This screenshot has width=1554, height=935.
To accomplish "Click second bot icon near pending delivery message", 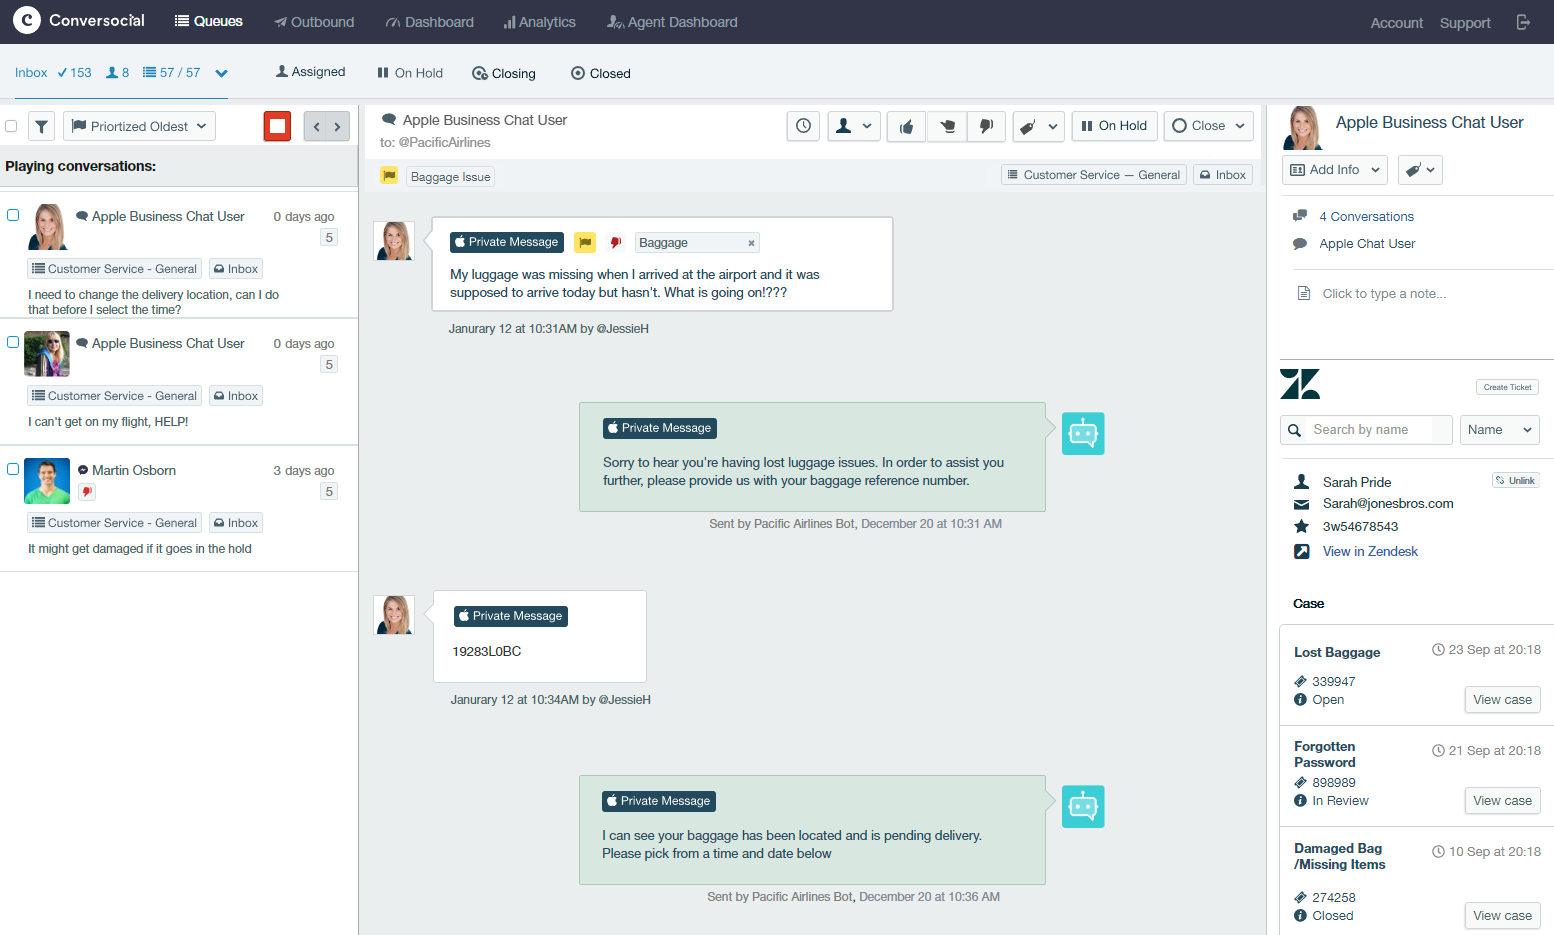I will (1083, 807).
